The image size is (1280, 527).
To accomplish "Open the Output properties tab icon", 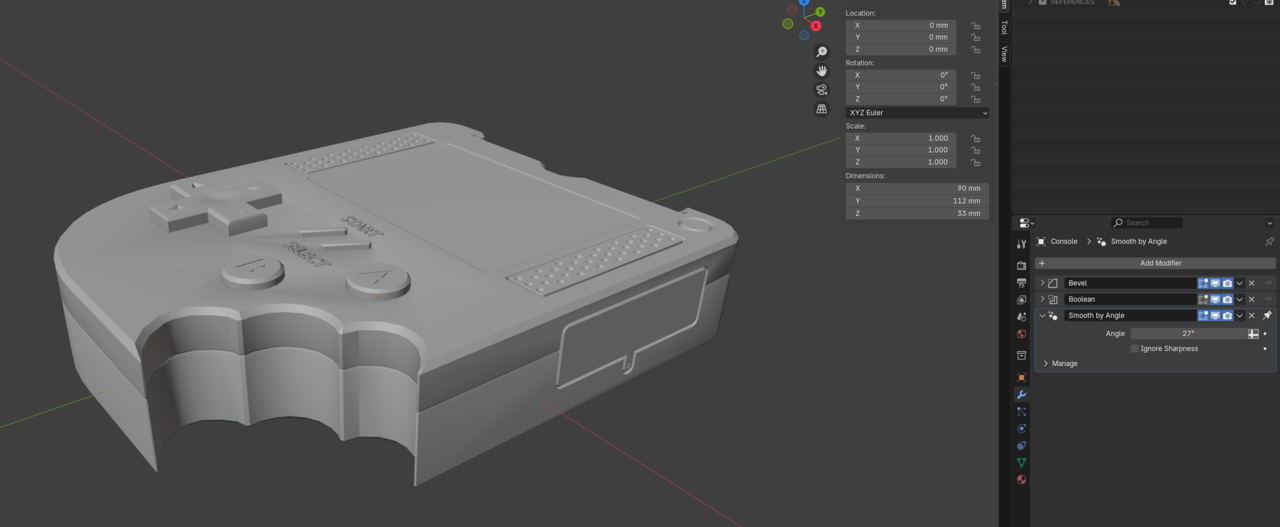I will 1021,283.
